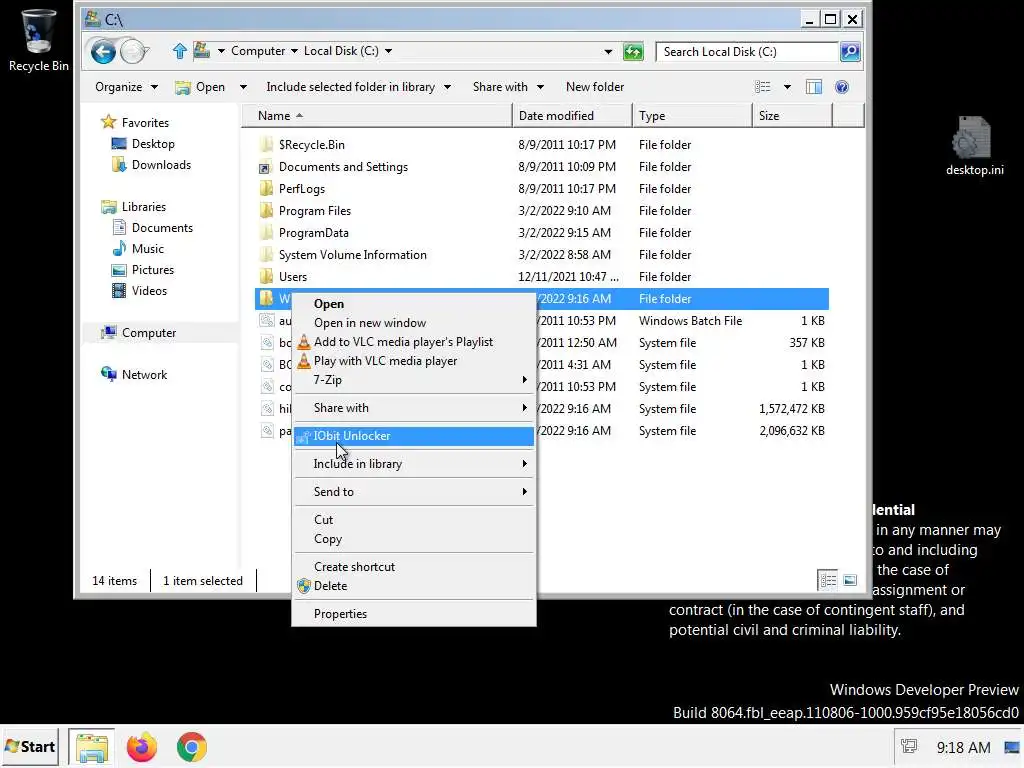Viewport: 1024px width, 768px height.
Task: Choose Play with VLC media player
Action: tap(414, 360)
